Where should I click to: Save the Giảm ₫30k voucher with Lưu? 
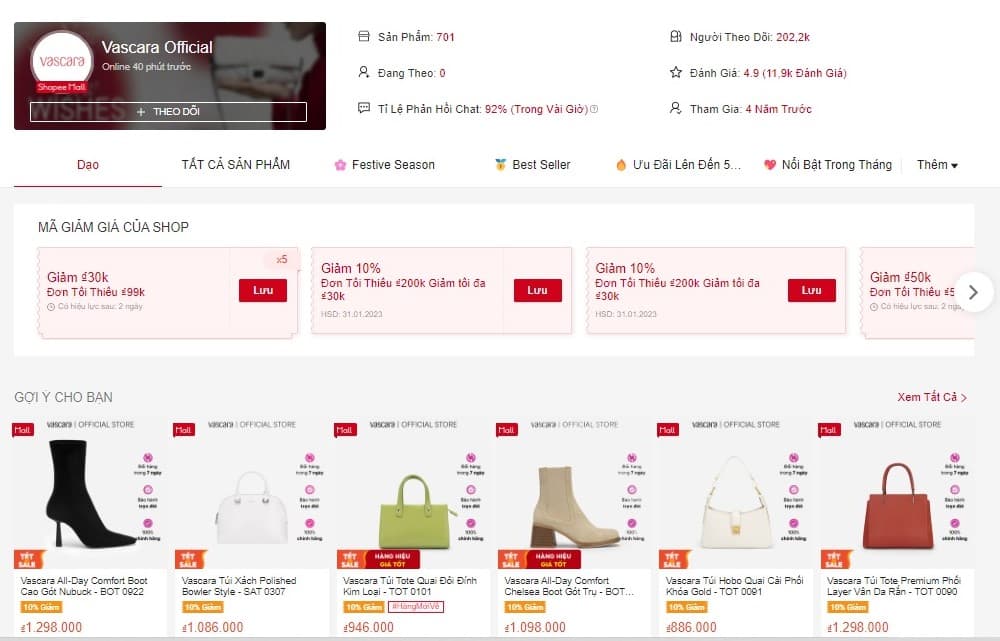(x=263, y=290)
